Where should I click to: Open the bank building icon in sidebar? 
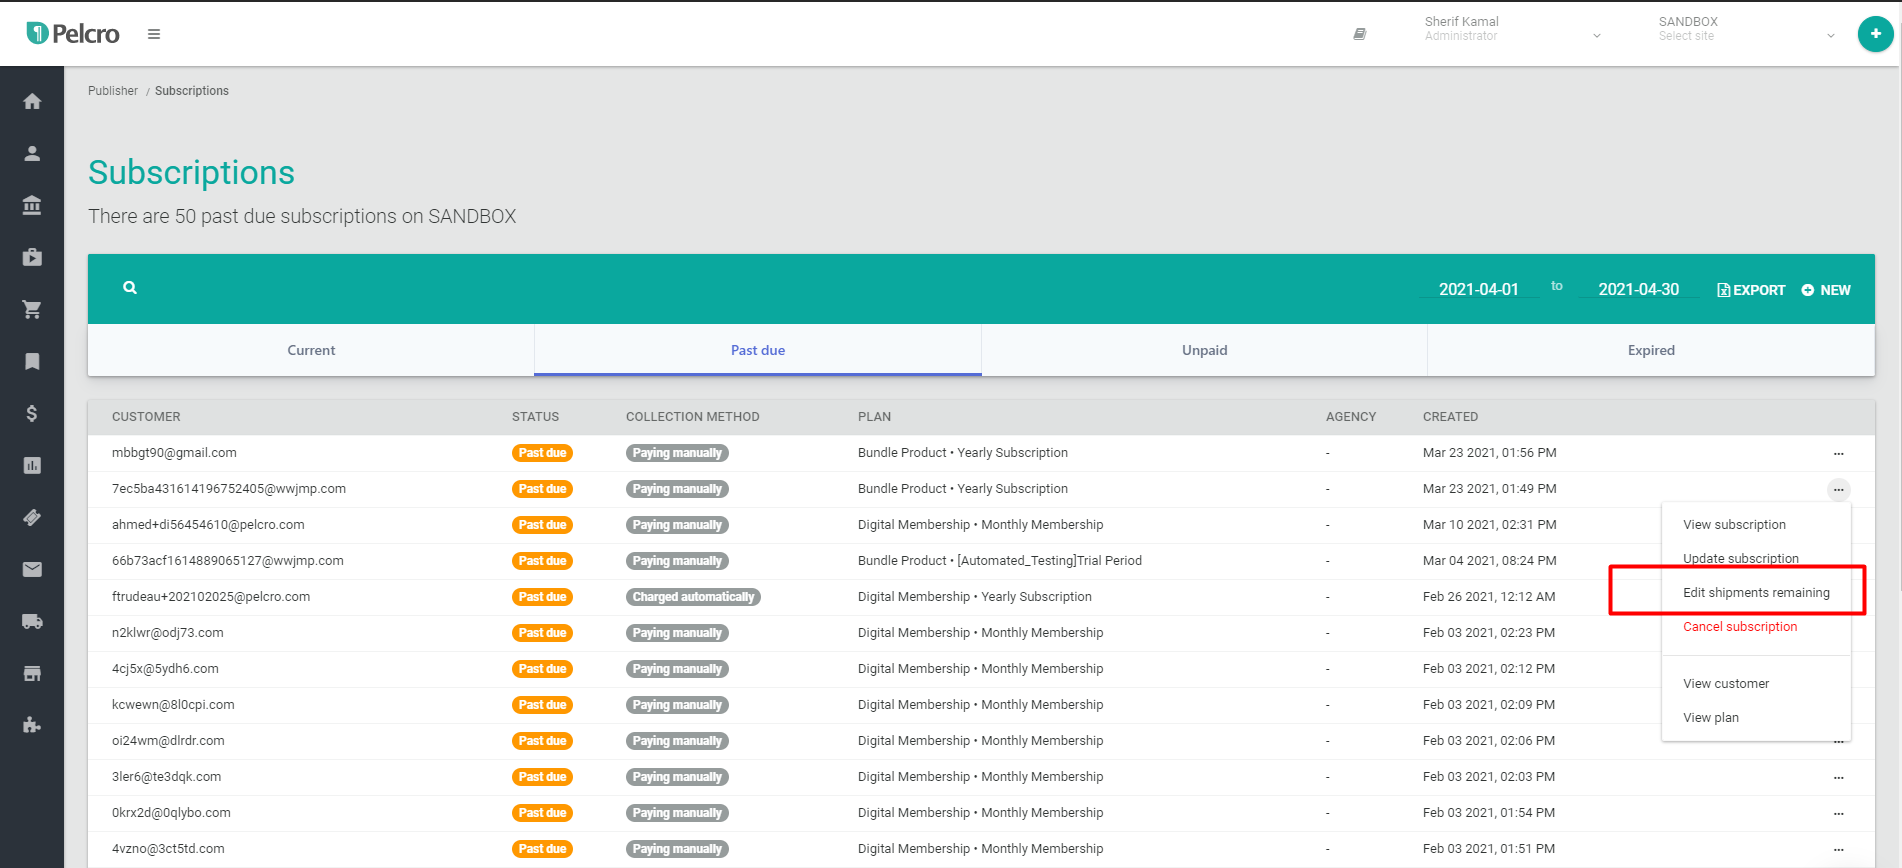[32, 205]
